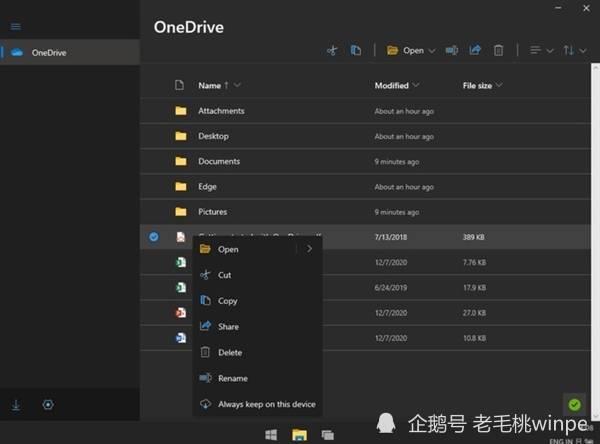
Task: Click the Desktop folder icon
Action: (181, 136)
